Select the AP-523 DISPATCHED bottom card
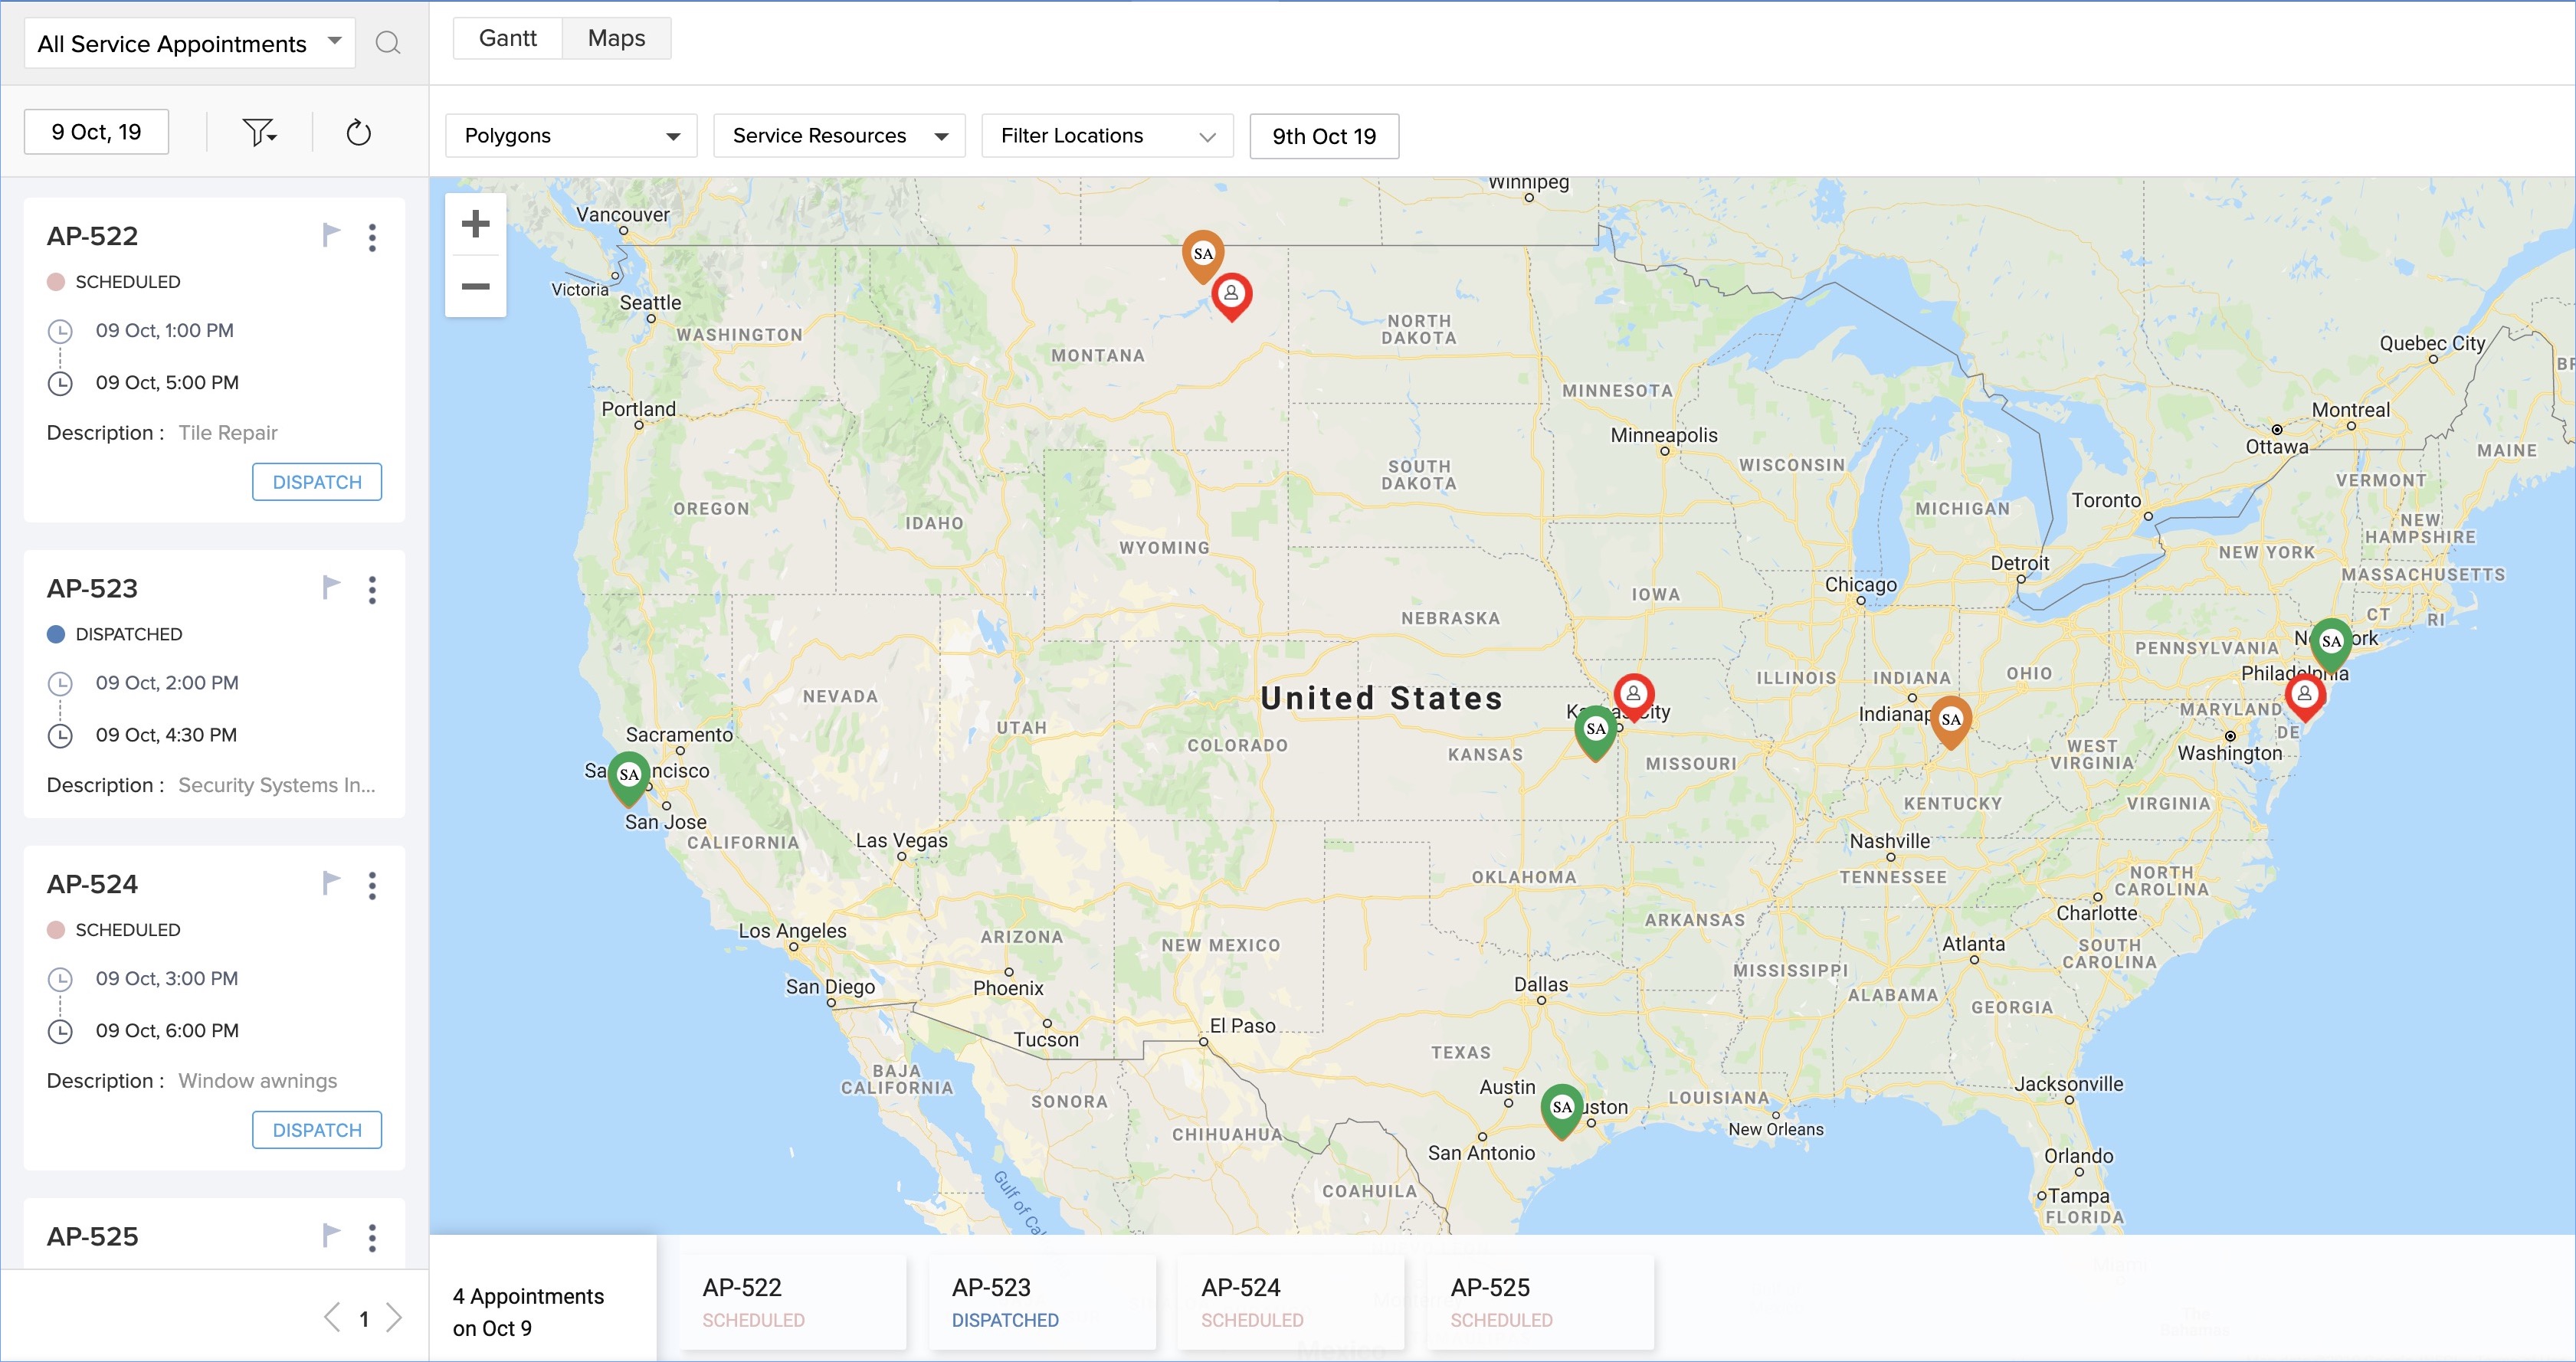The width and height of the screenshot is (2576, 1362). pos(1042,1302)
